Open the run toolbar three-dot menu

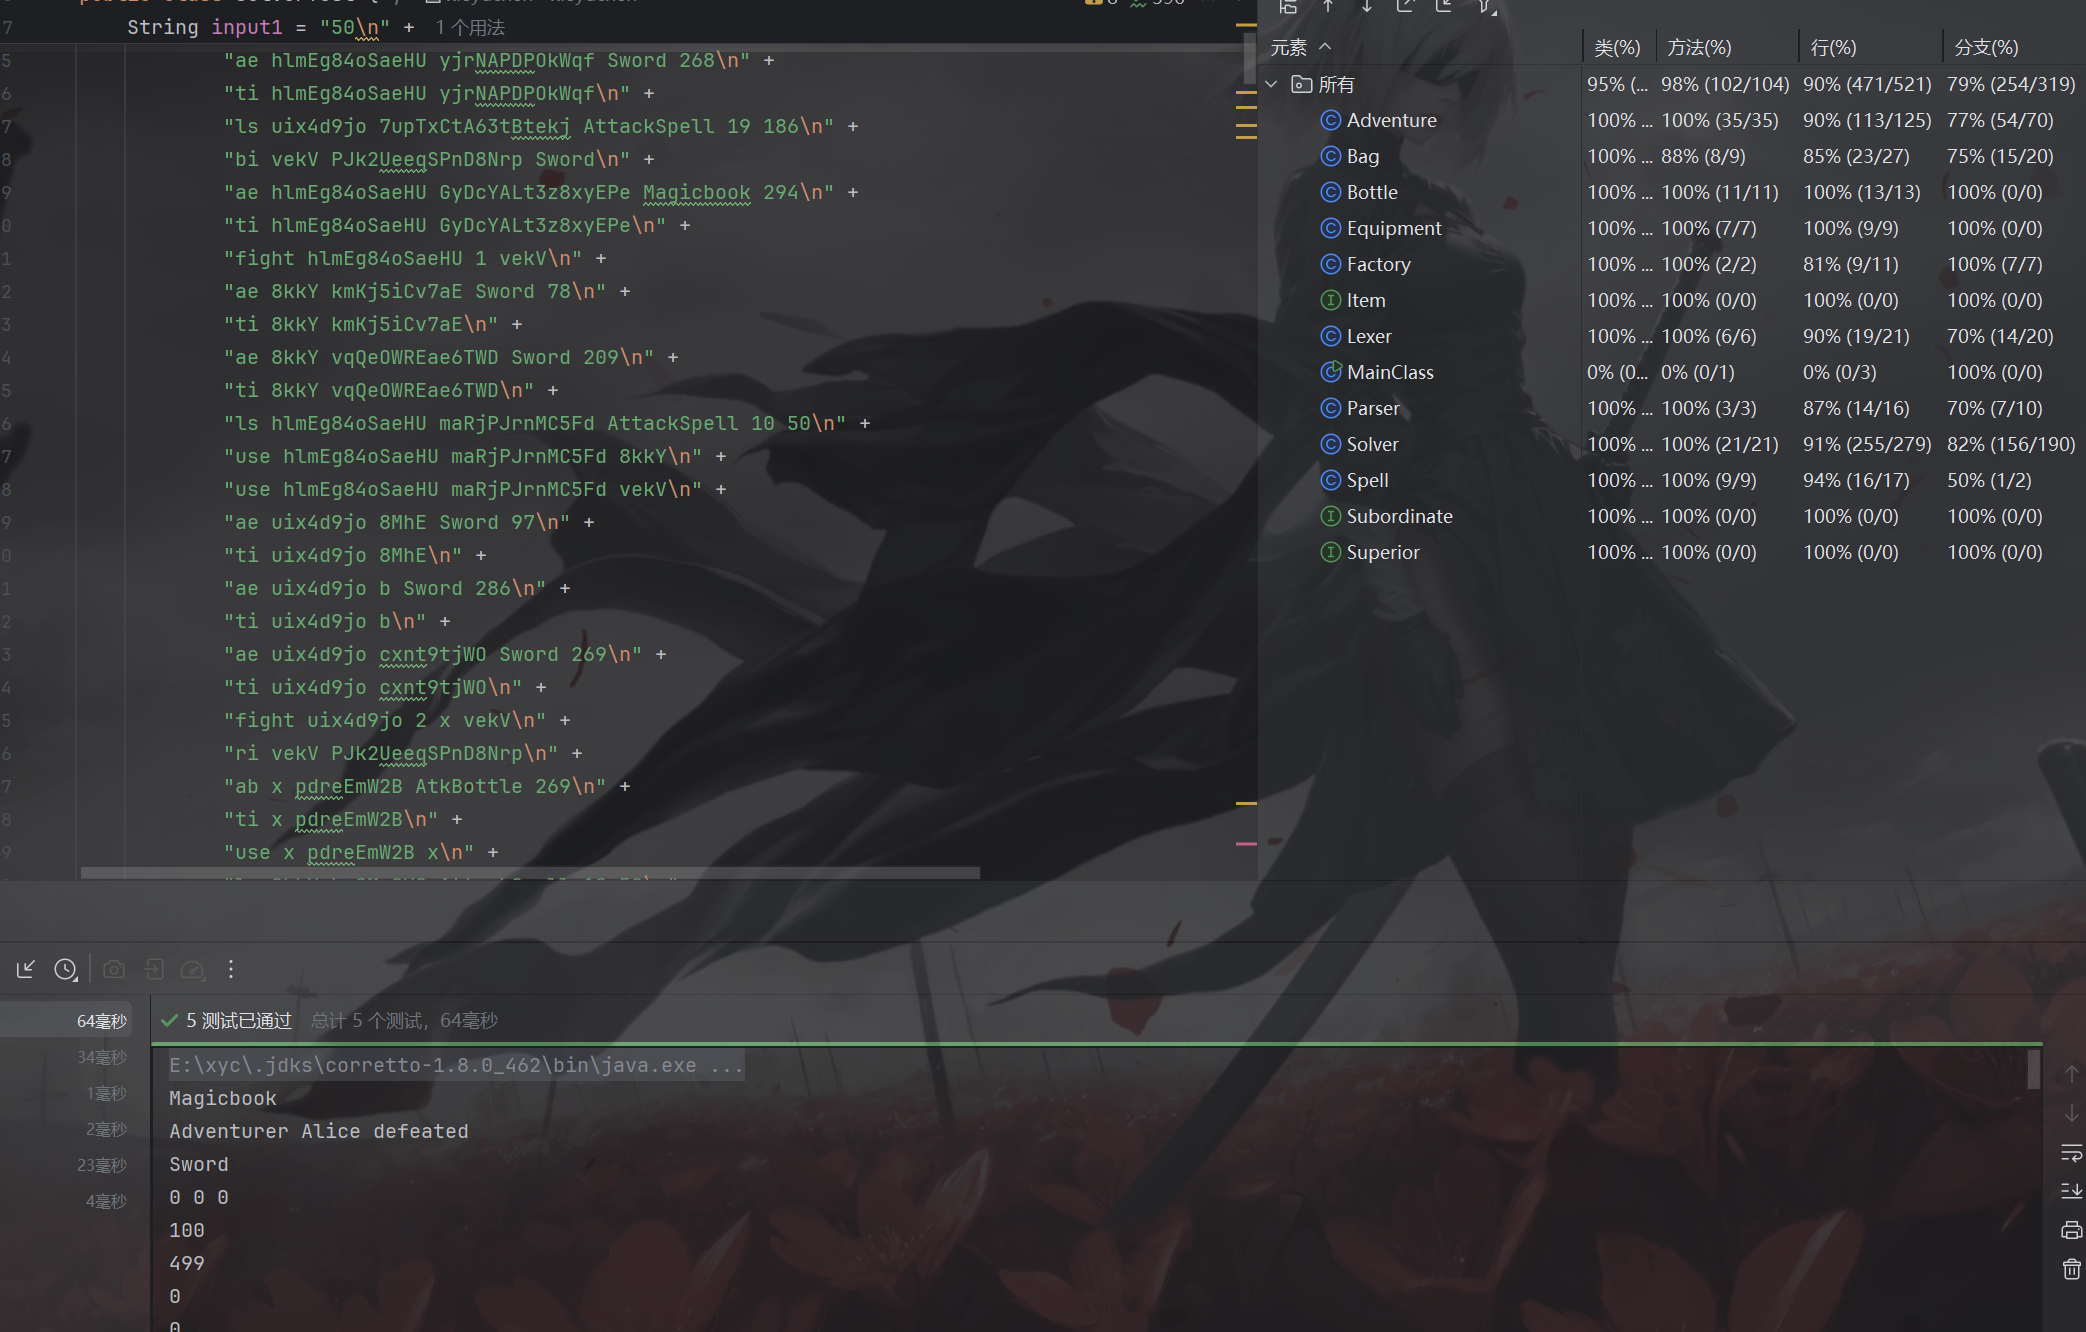pos(231,969)
